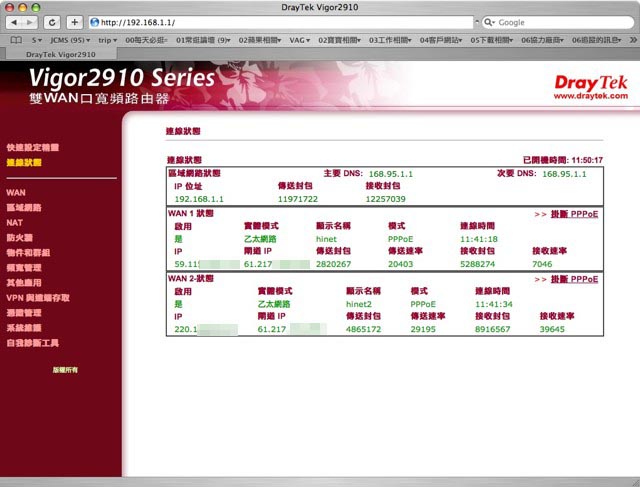Open 快速設定精靈 in the sidebar
Image resolution: width=640 pixels, height=487 pixels.
[33, 147]
